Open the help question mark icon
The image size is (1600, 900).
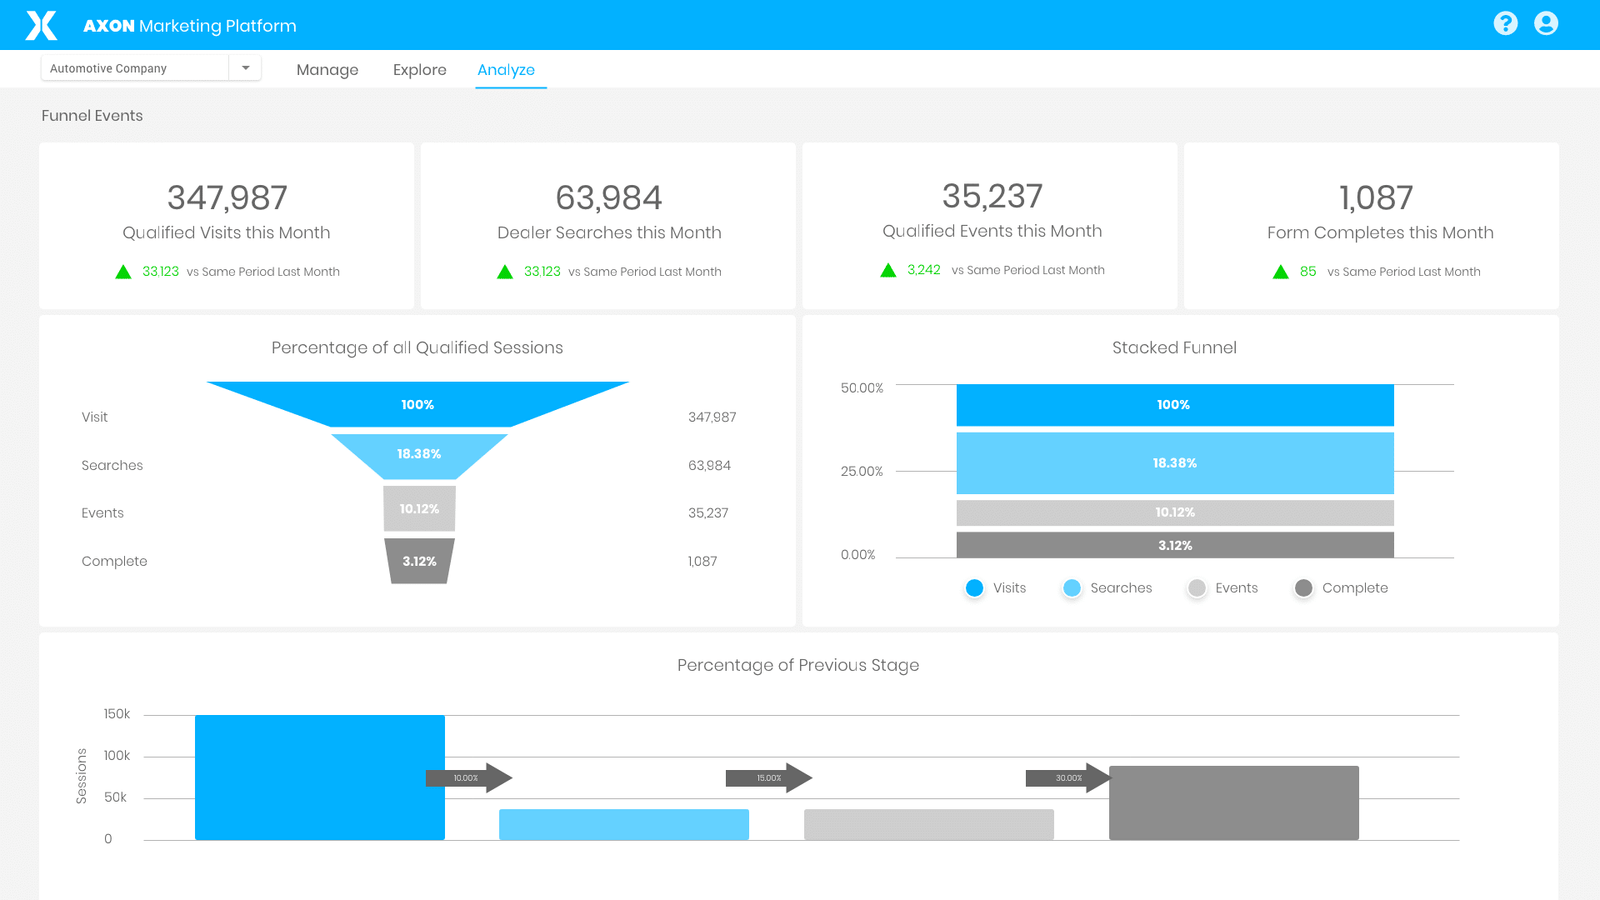[1505, 24]
